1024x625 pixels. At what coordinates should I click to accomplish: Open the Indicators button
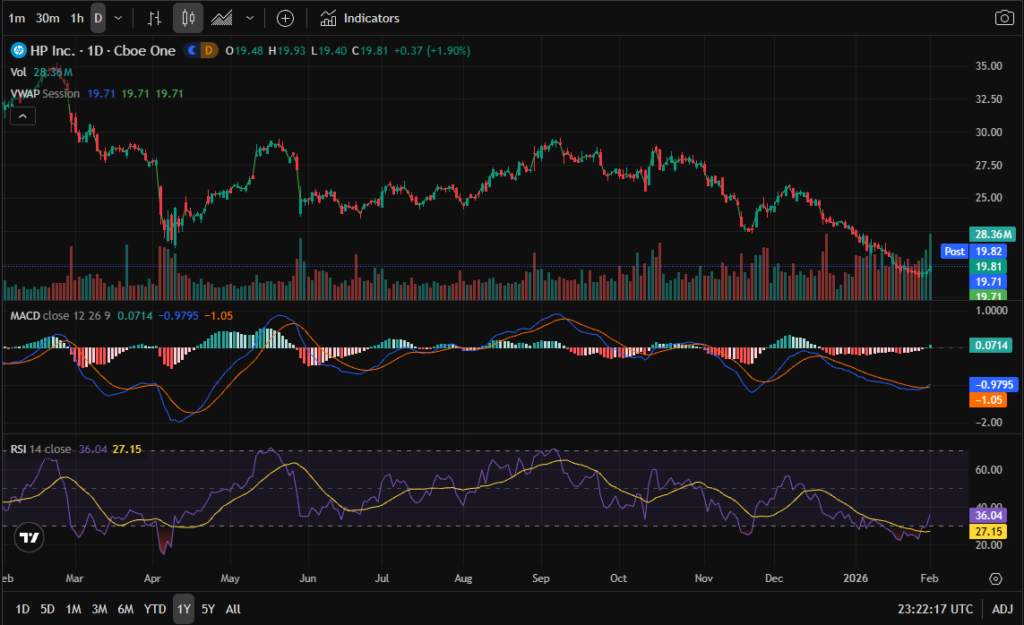359,18
